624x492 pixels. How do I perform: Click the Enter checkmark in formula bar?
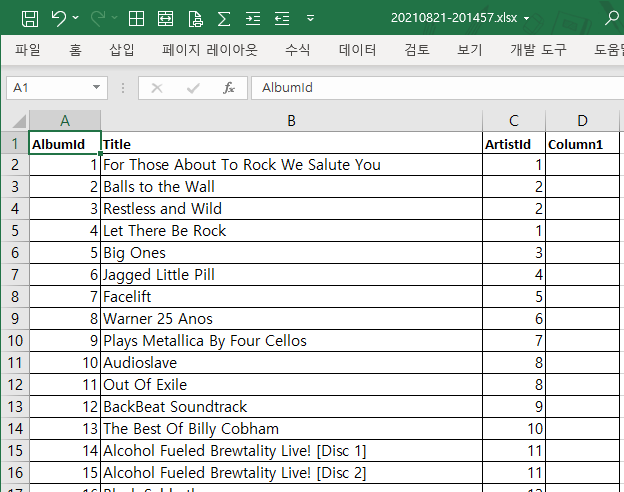click(193, 88)
